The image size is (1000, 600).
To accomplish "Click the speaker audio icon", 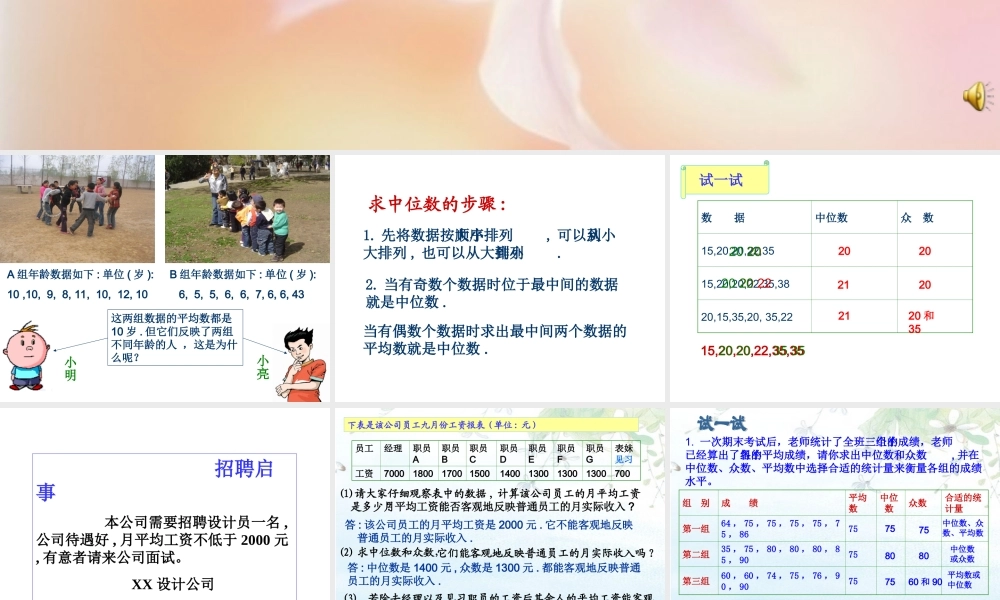I will pos(978,97).
